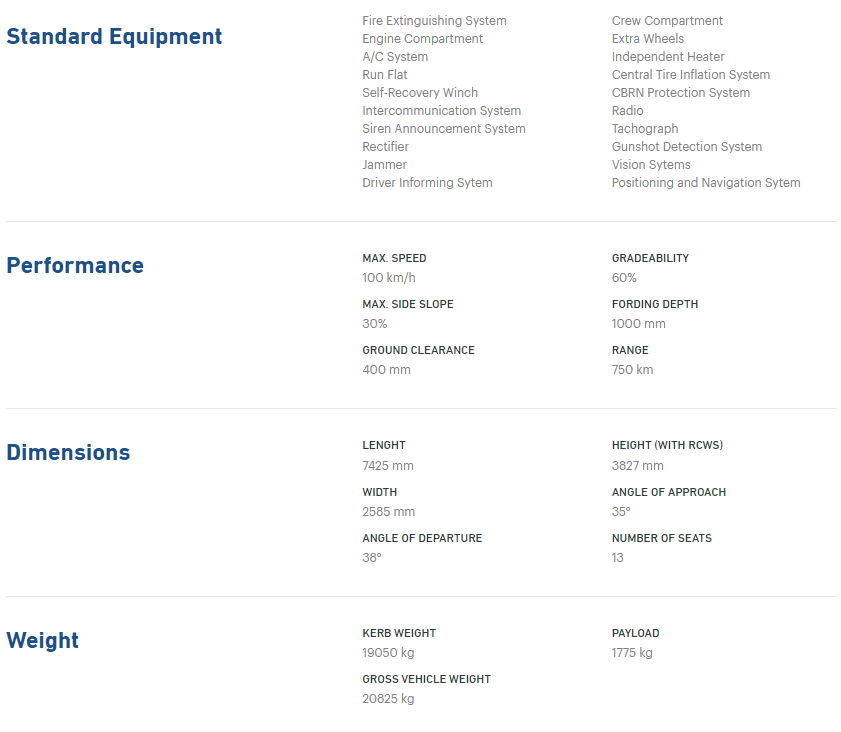
Task: Click the Self-Recovery Winch entry
Action: point(420,93)
